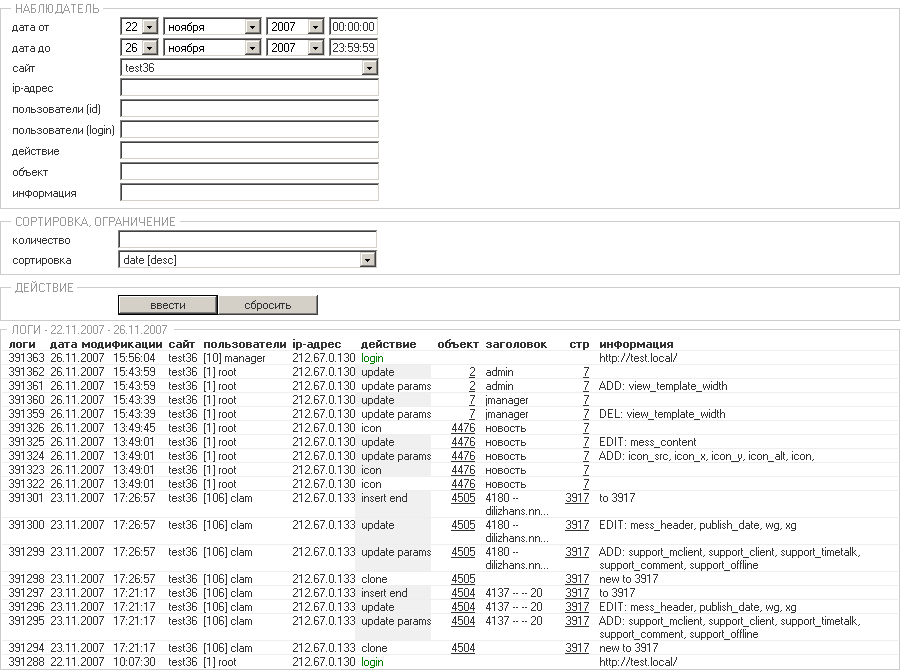Open object link 4504 in log row 391294

tap(463, 648)
